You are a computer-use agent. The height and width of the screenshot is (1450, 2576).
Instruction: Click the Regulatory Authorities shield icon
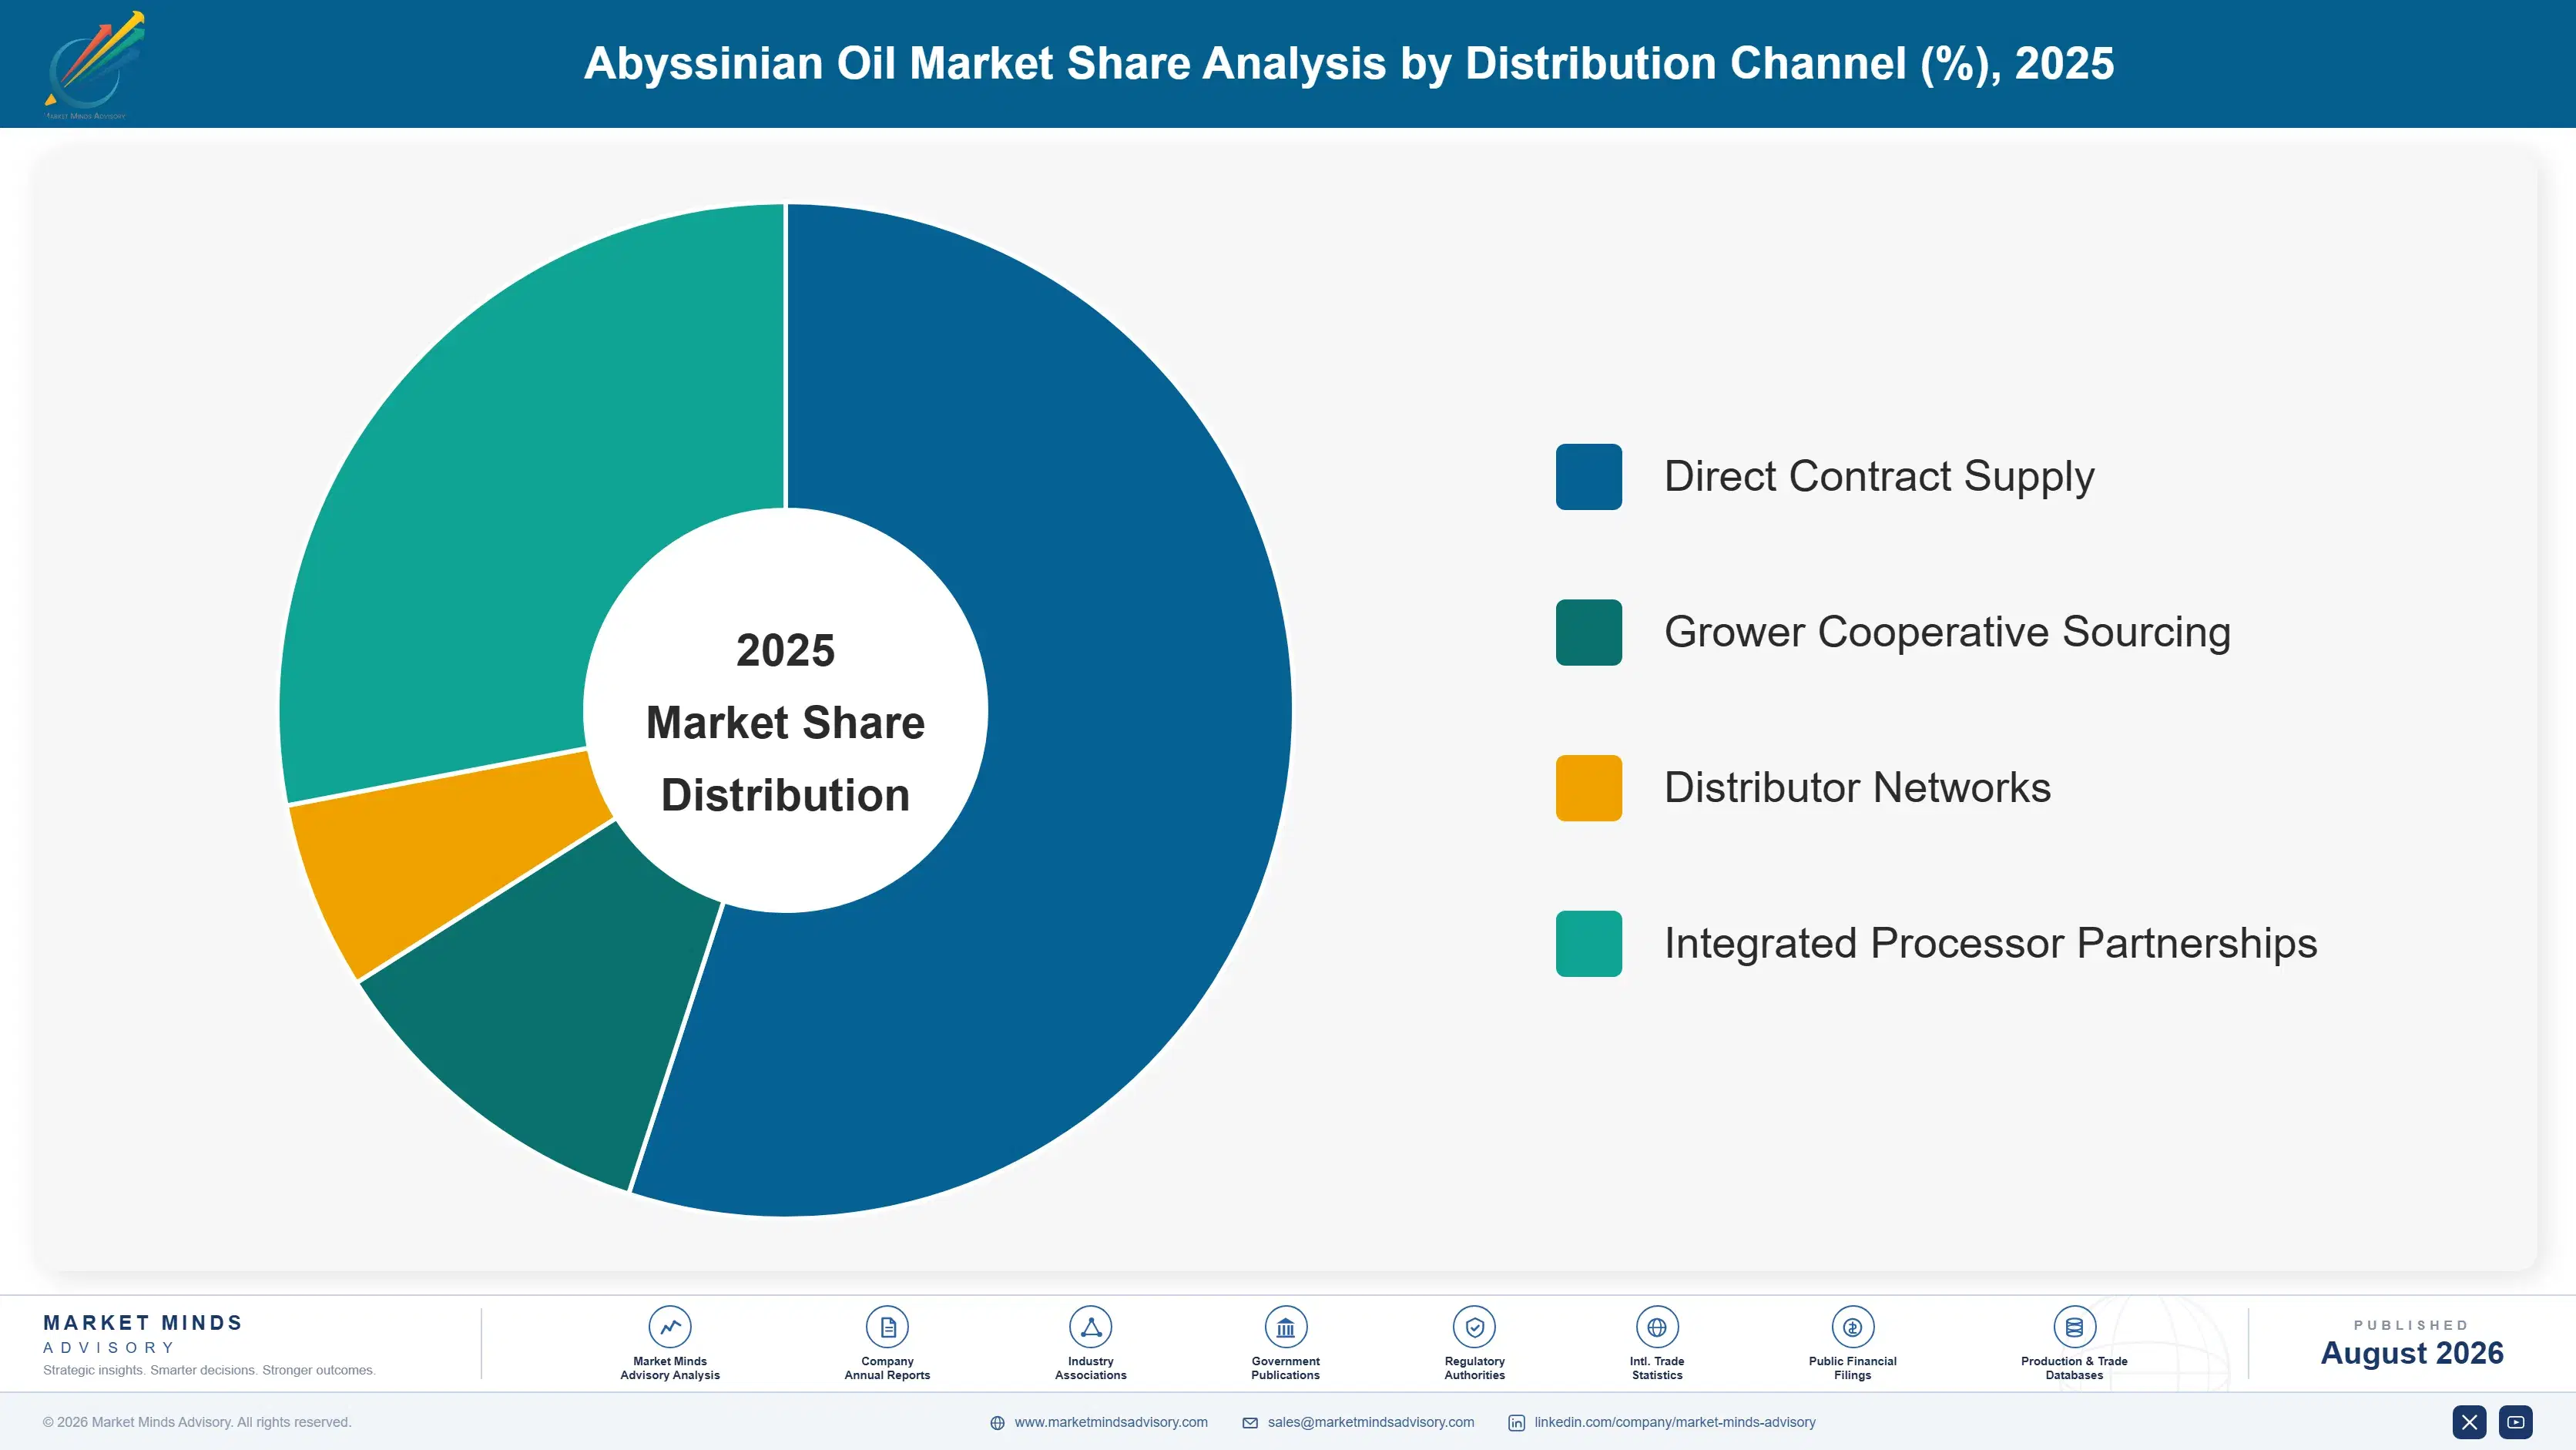[1474, 1327]
